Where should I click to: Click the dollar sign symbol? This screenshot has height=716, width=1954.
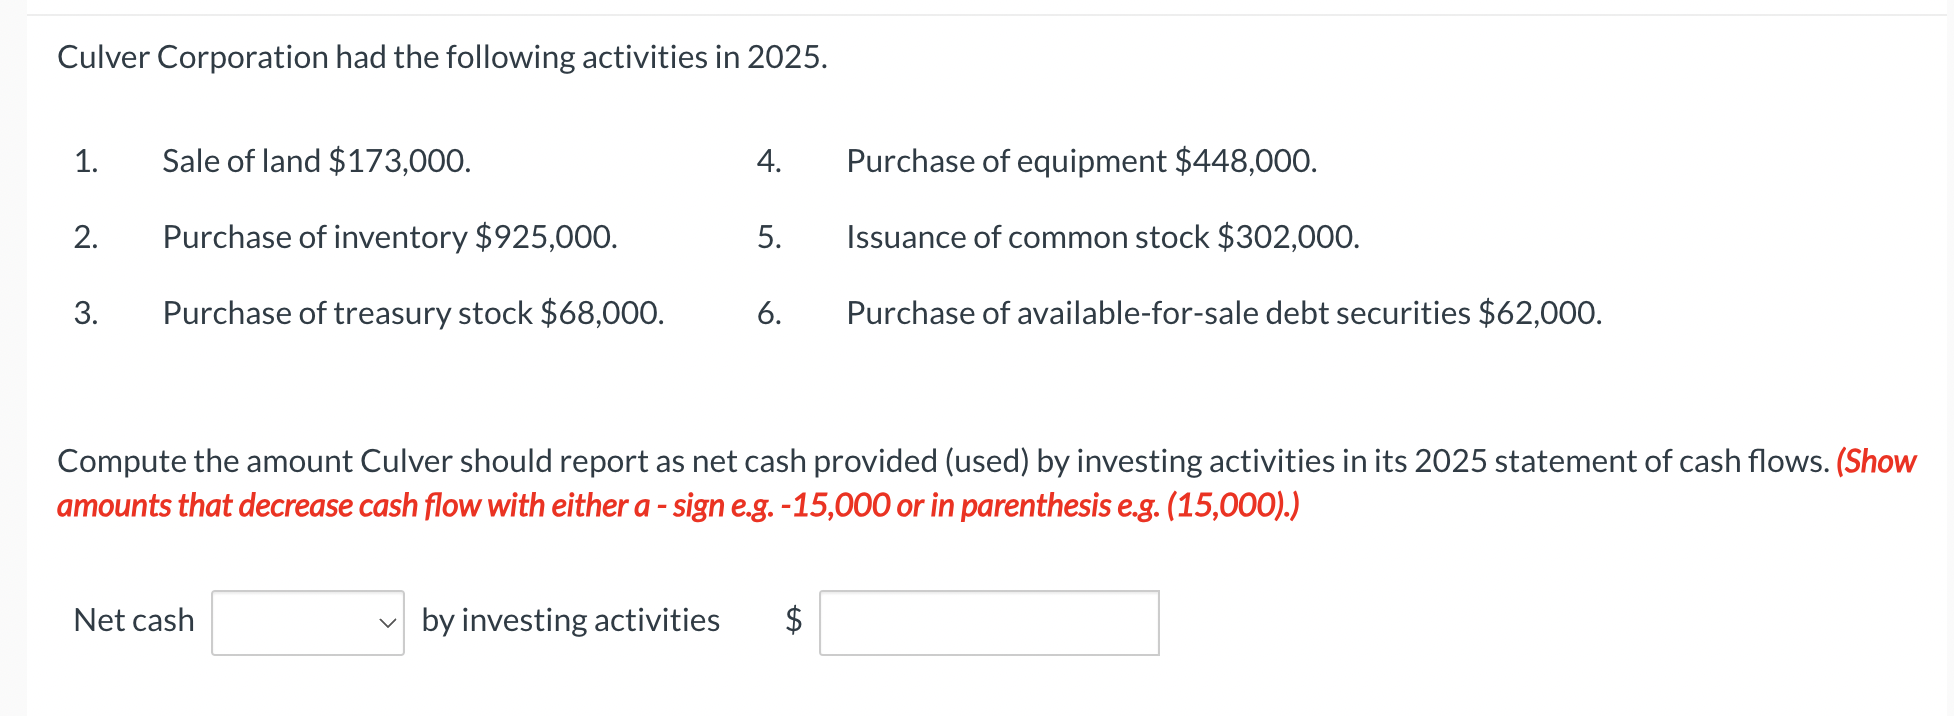point(791,620)
